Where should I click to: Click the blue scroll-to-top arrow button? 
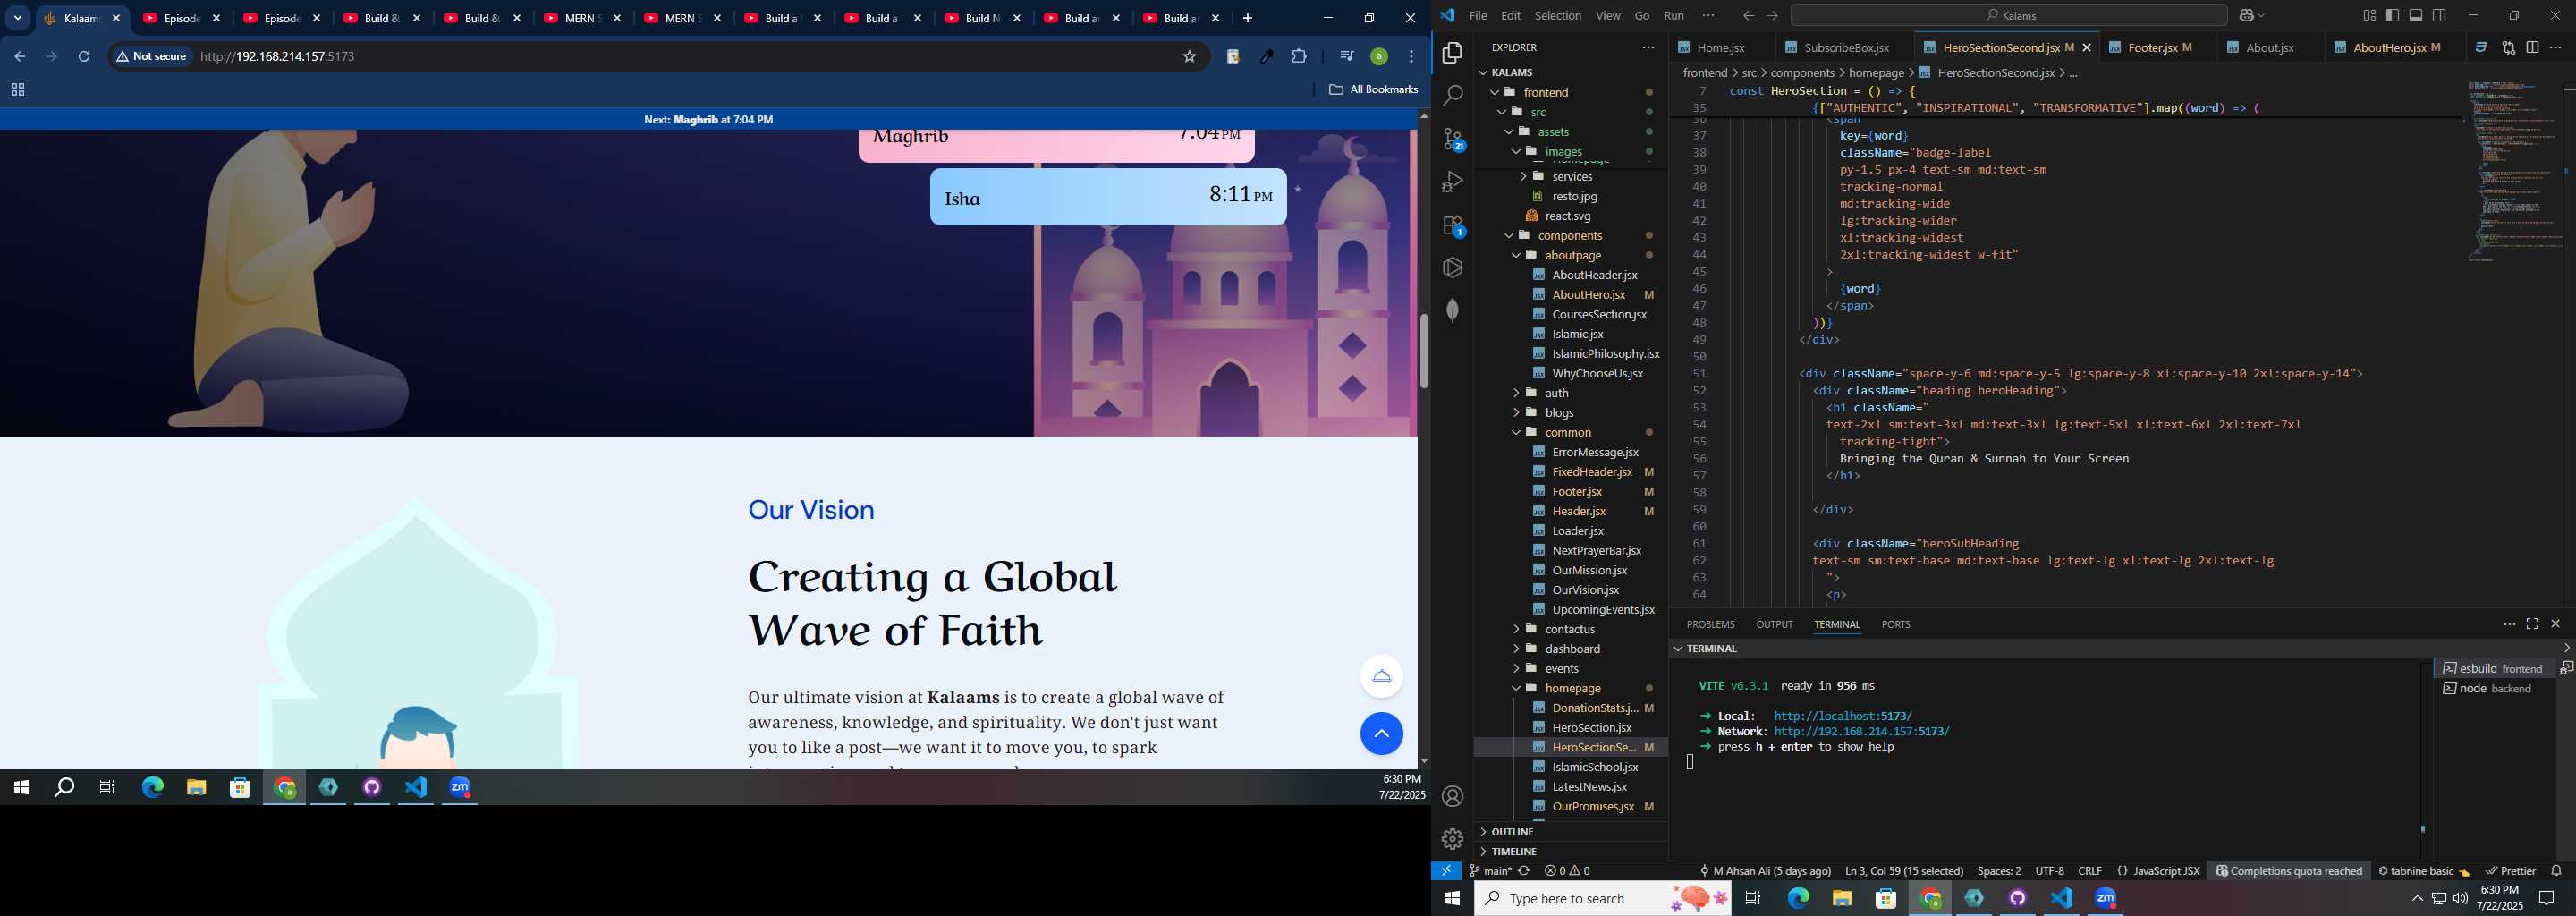[1381, 734]
